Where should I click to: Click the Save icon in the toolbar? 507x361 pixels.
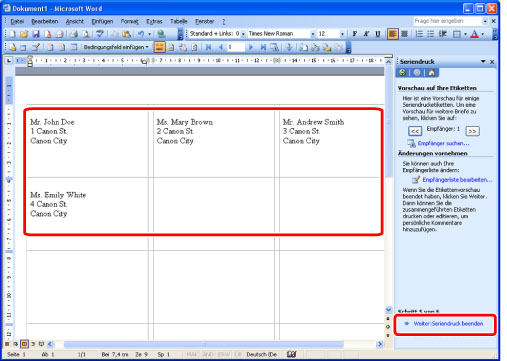(36, 34)
